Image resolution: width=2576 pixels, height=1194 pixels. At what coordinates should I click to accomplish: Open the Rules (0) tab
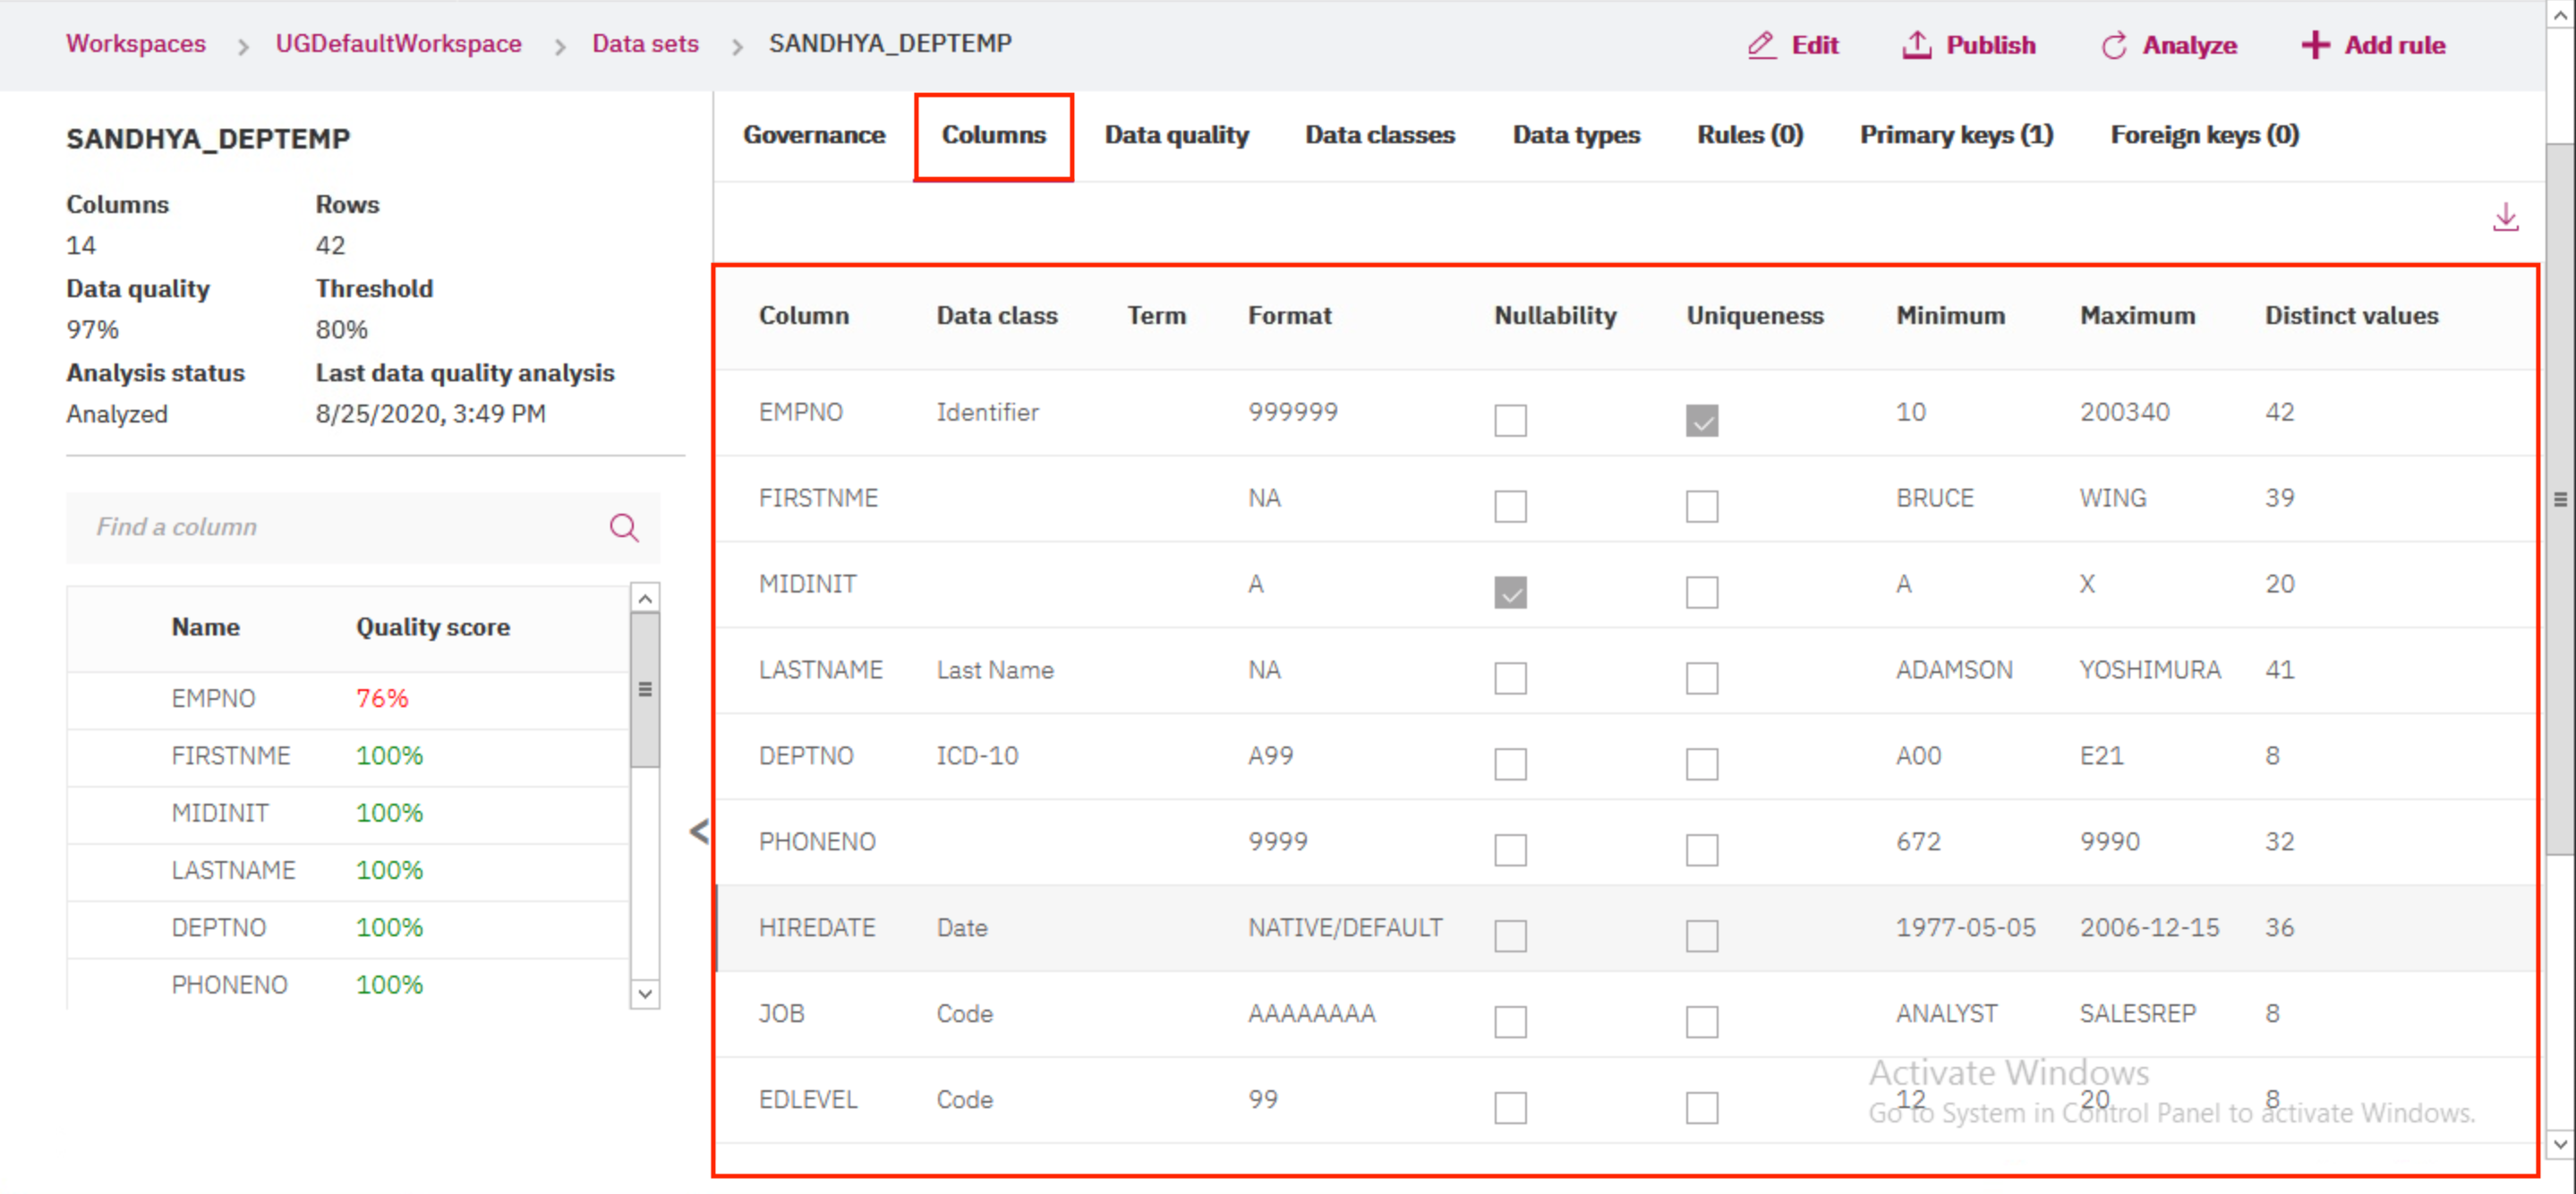click(x=1749, y=135)
